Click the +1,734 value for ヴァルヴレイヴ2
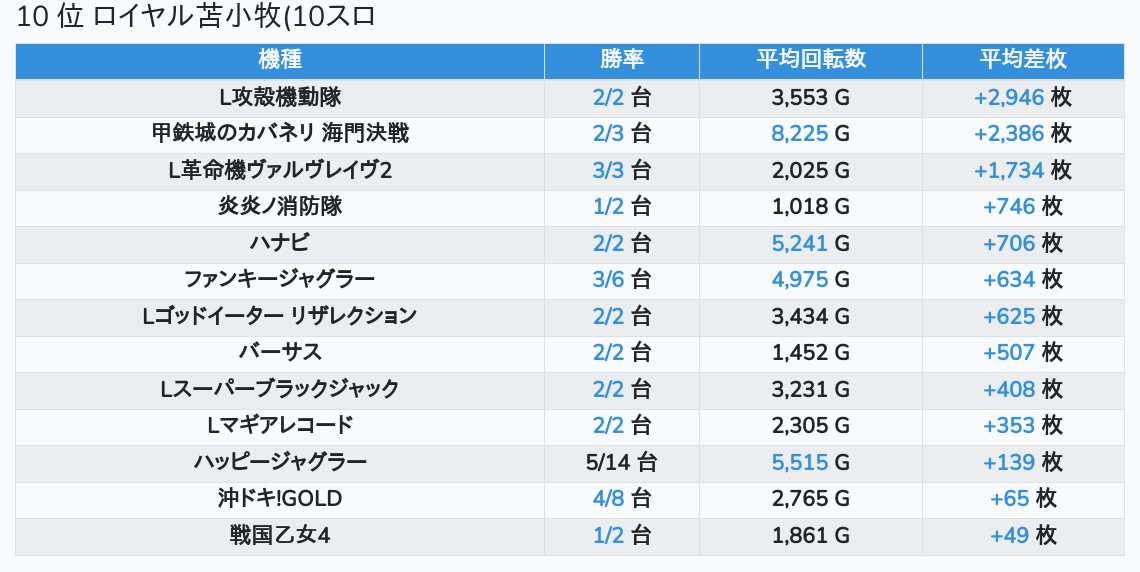 coord(1009,170)
